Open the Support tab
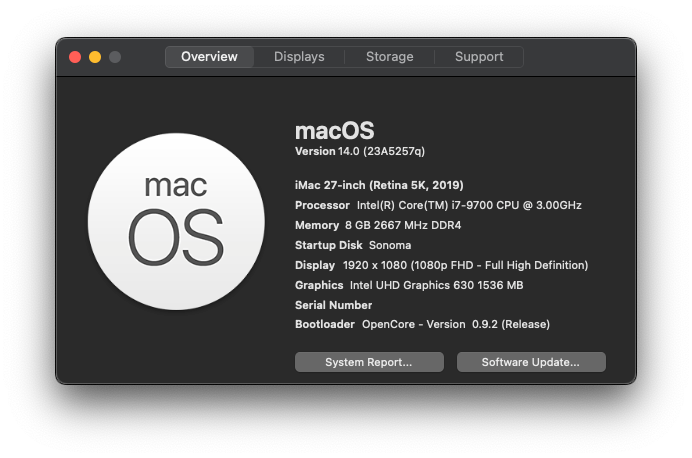Image resolution: width=692 pixels, height=458 pixels. [479, 57]
